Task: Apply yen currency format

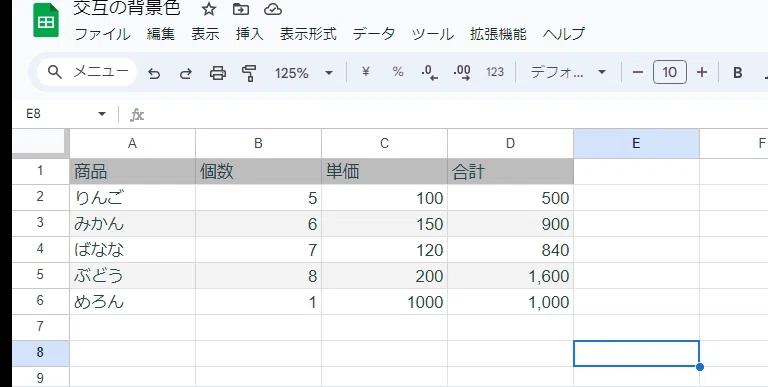Action: click(x=365, y=73)
